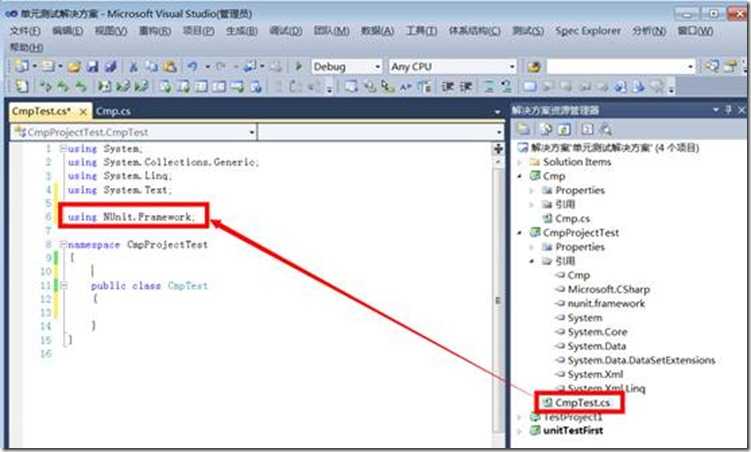Open the 帮助(H) menu
Viewport: 751px width, 452px height.
(26, 47)
